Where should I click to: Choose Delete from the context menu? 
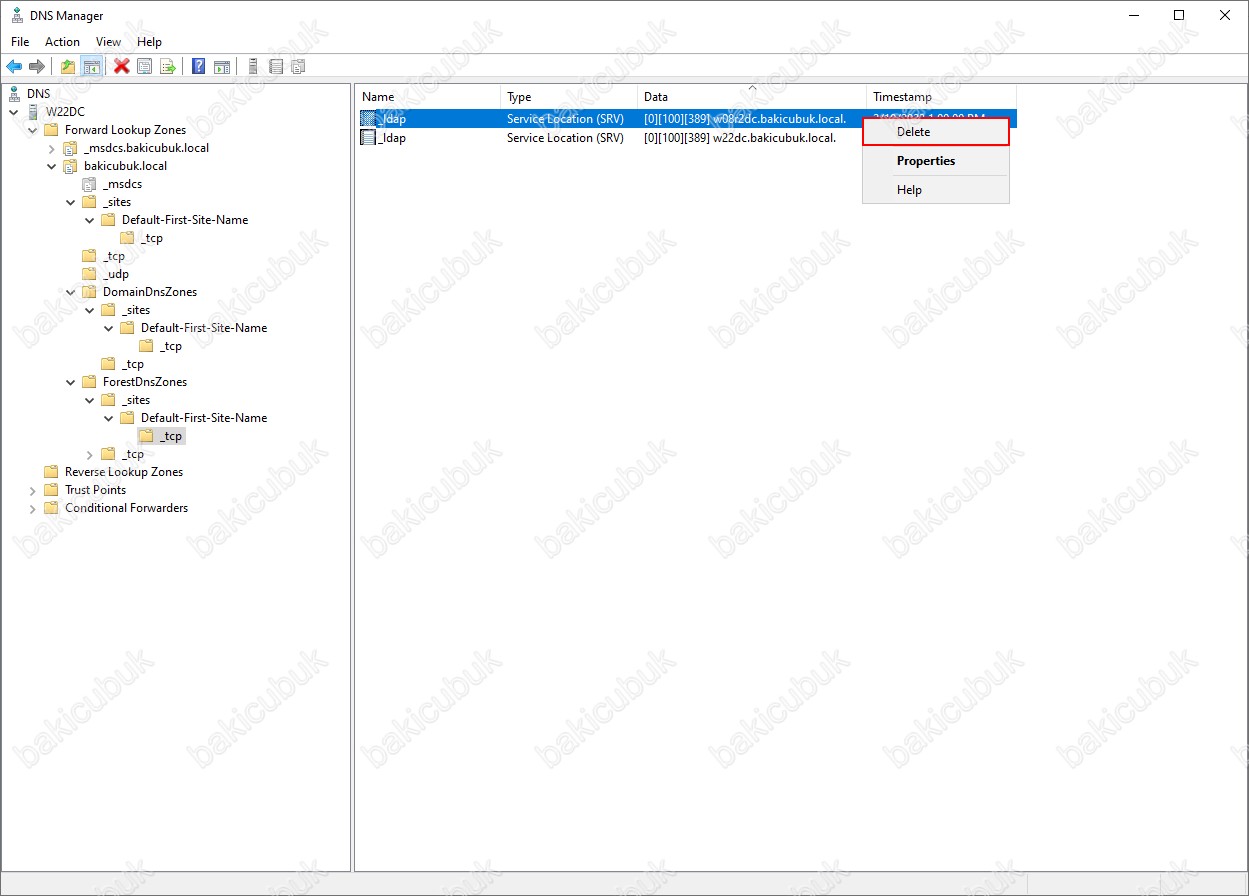pyautogui.click(x=936, y=132)
